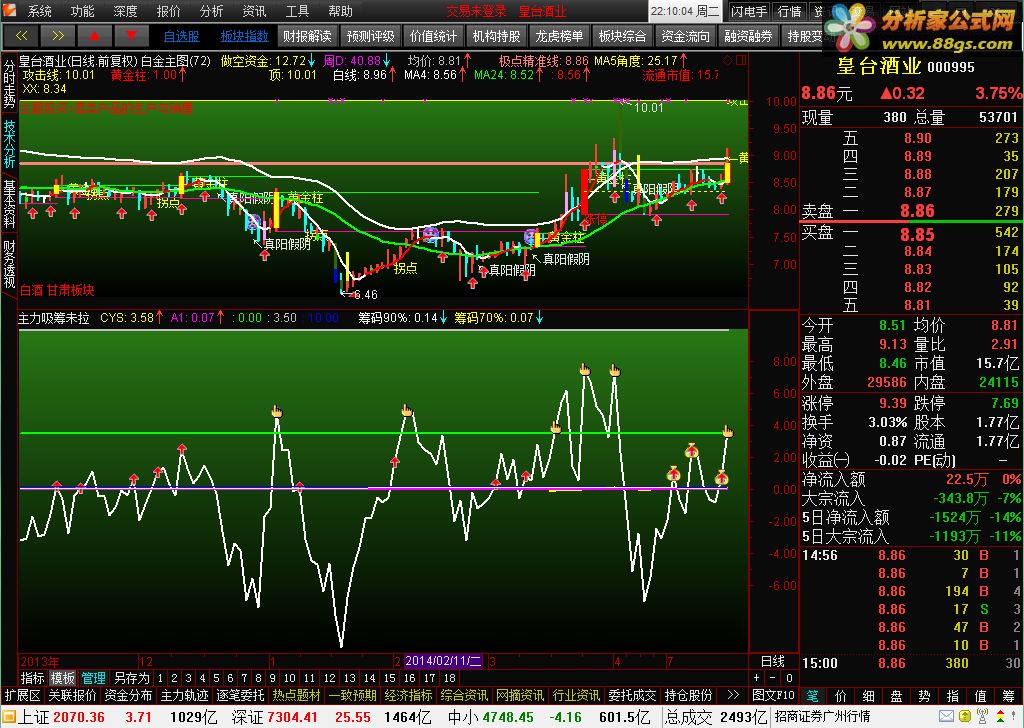Open the 资讯 menu

click(x=254, y=11)
